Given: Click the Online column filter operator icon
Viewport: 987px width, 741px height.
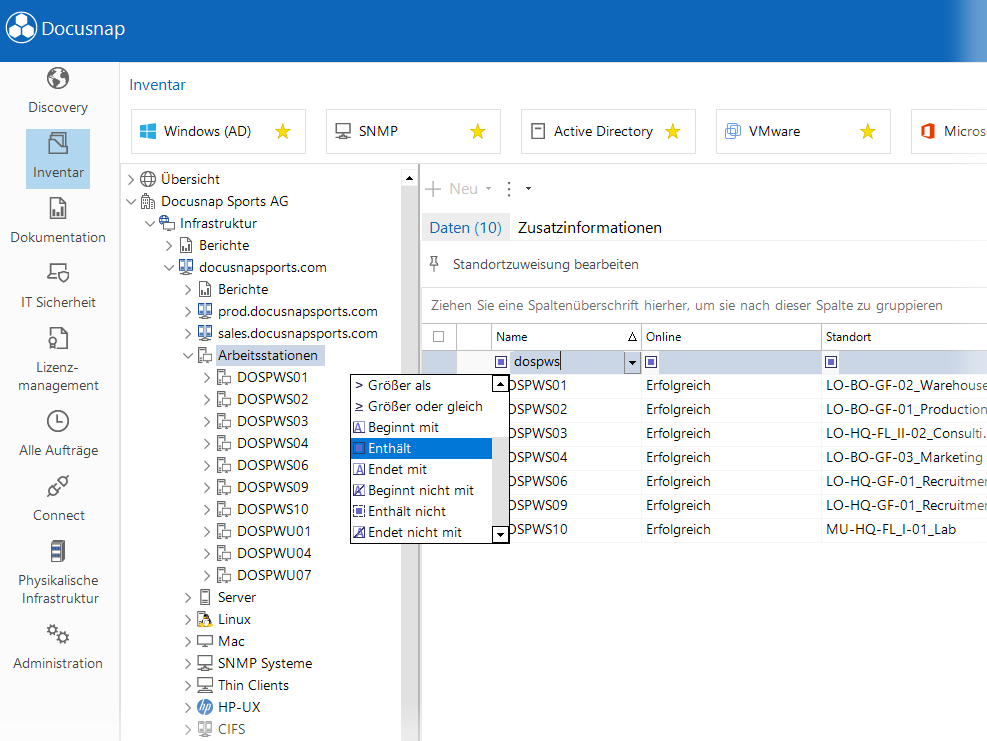Looking at the screenshot, I should (651, 361).
